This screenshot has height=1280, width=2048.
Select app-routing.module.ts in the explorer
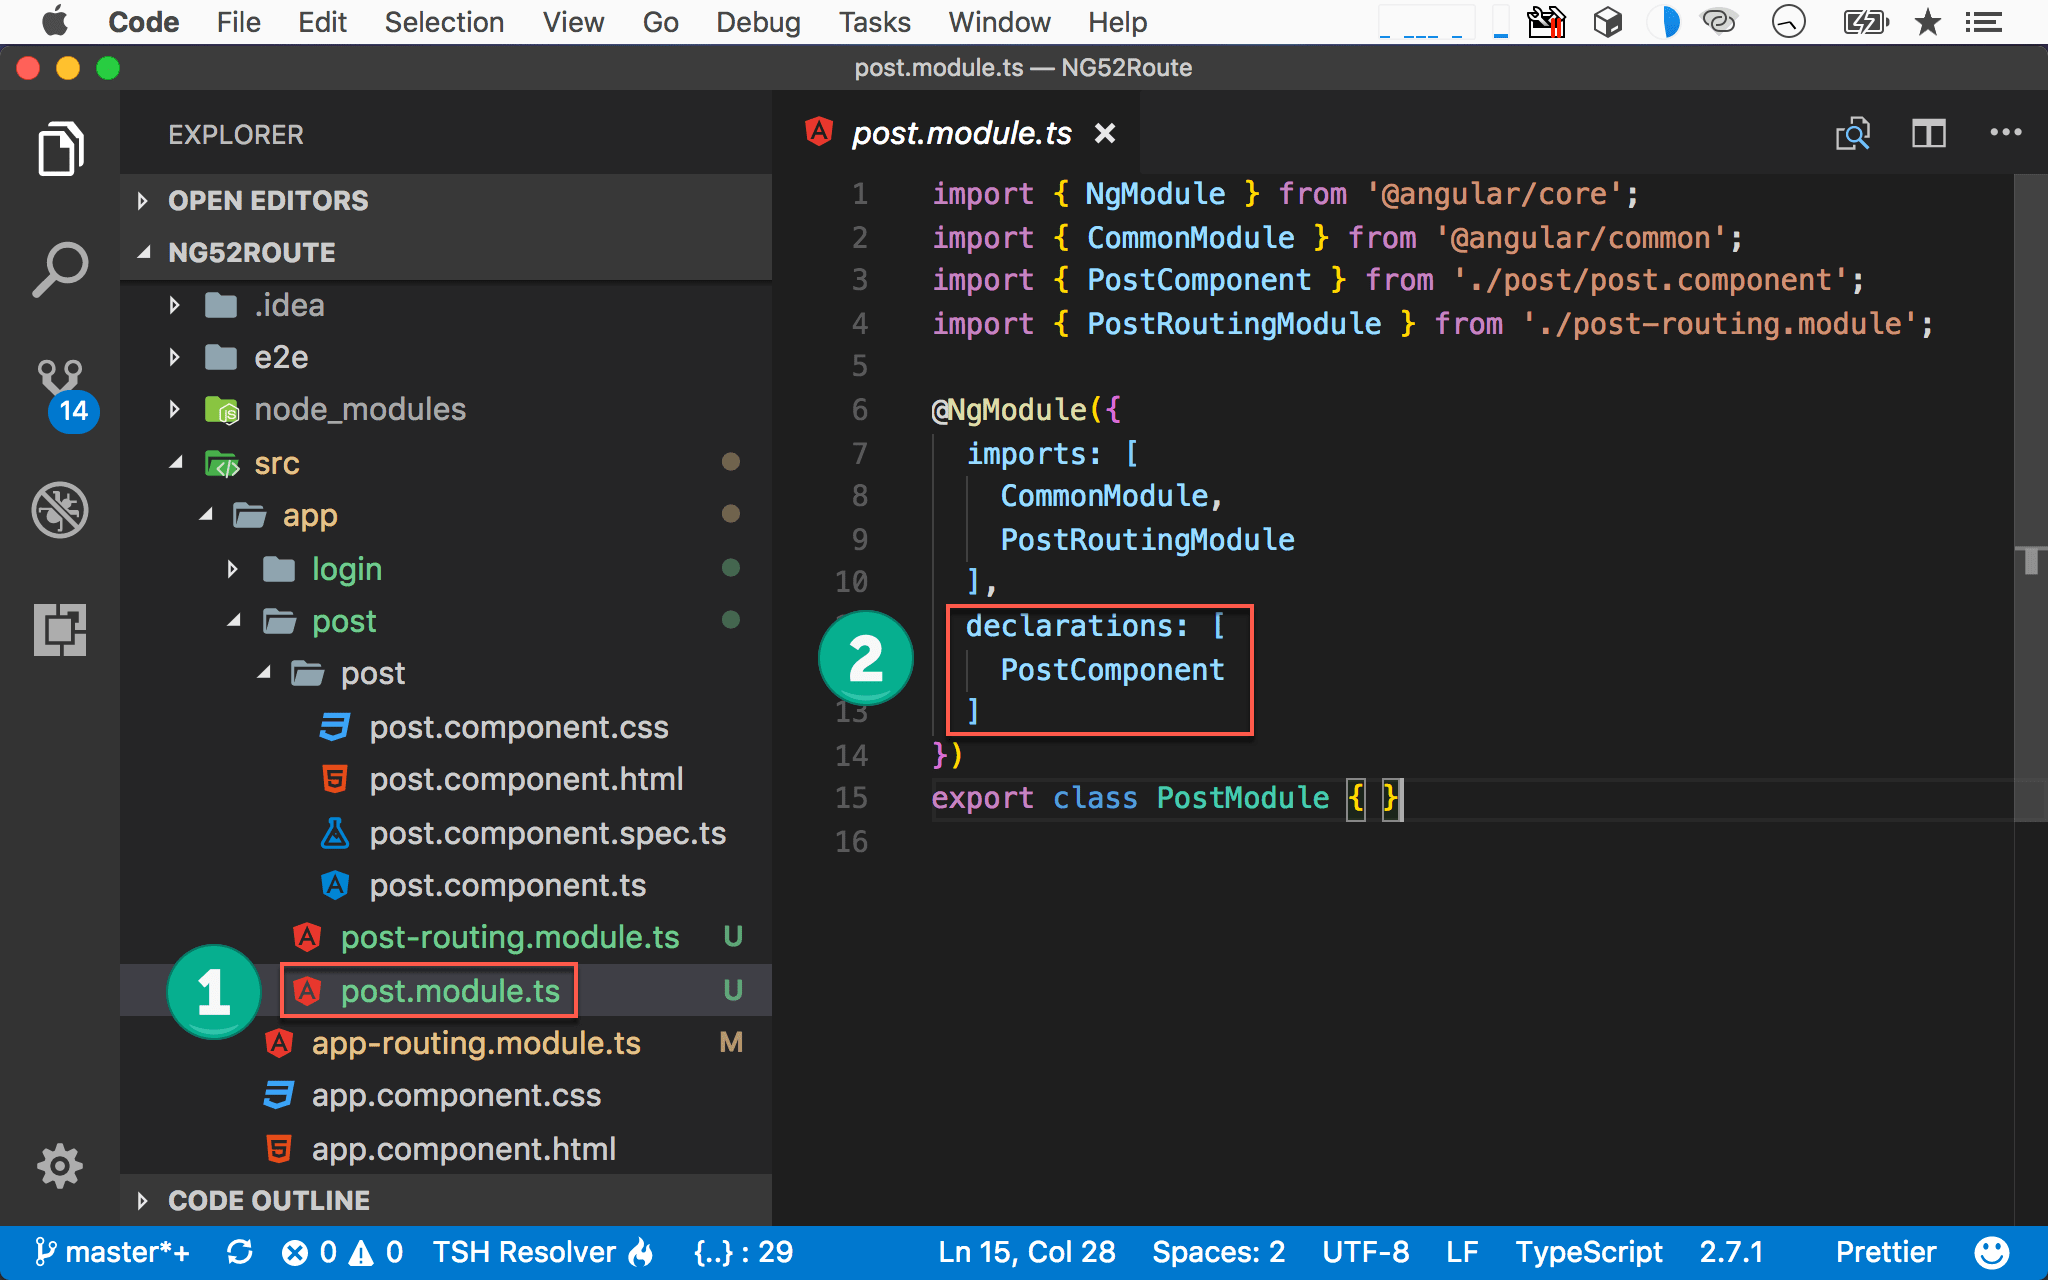point(477,1043)
